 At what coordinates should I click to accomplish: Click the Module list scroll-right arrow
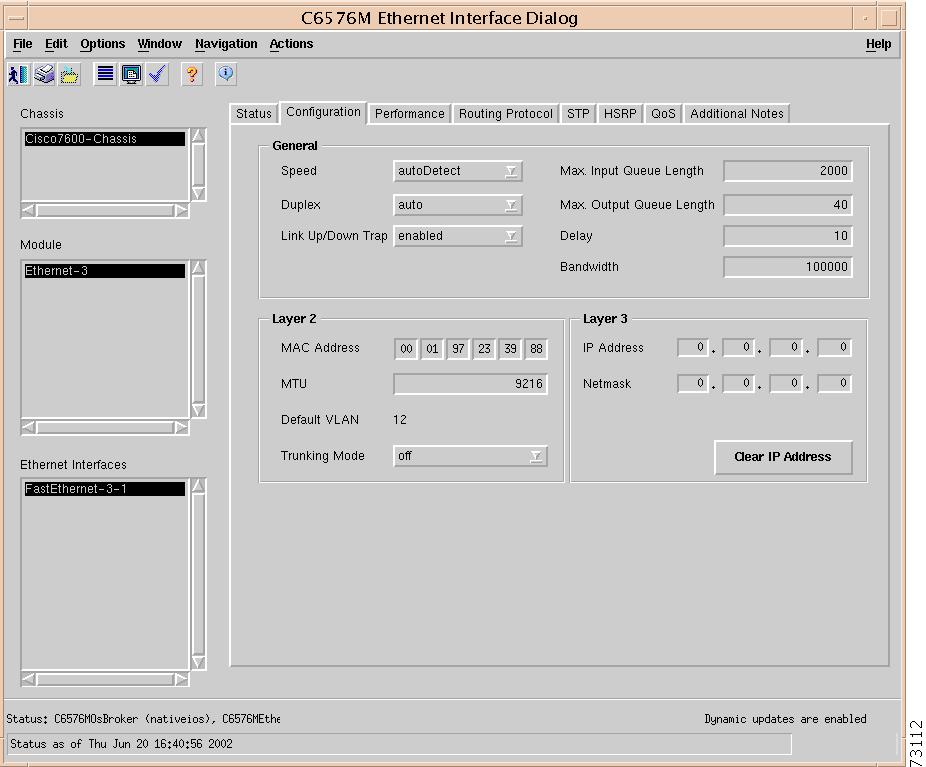pyautogui.click(x=181, y=427)
